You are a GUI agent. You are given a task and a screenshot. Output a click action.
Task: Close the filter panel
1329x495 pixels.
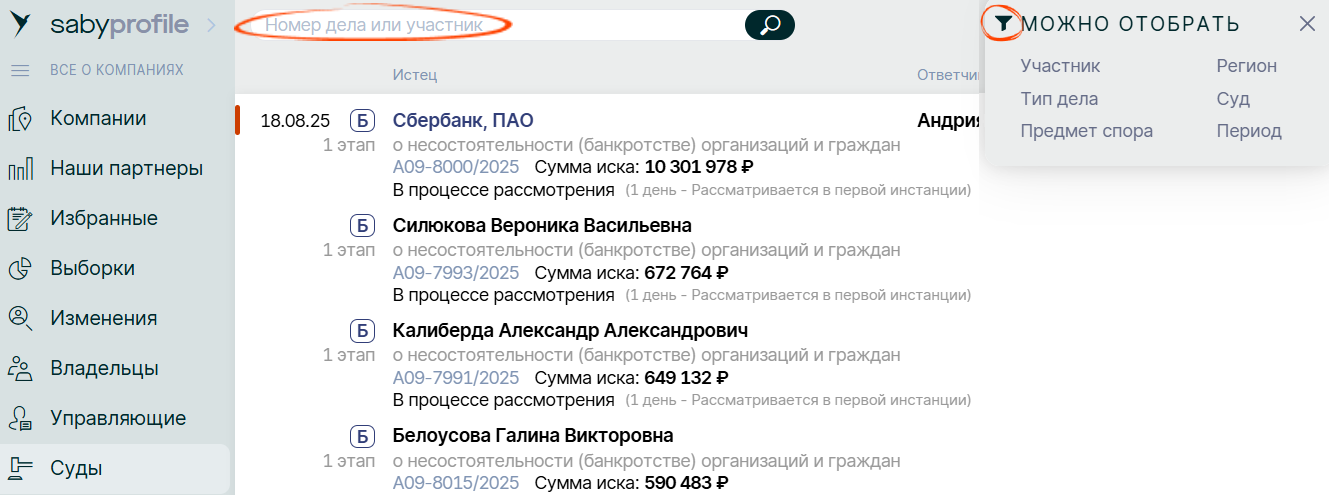pyautogui.click(x=1307, y=24)
